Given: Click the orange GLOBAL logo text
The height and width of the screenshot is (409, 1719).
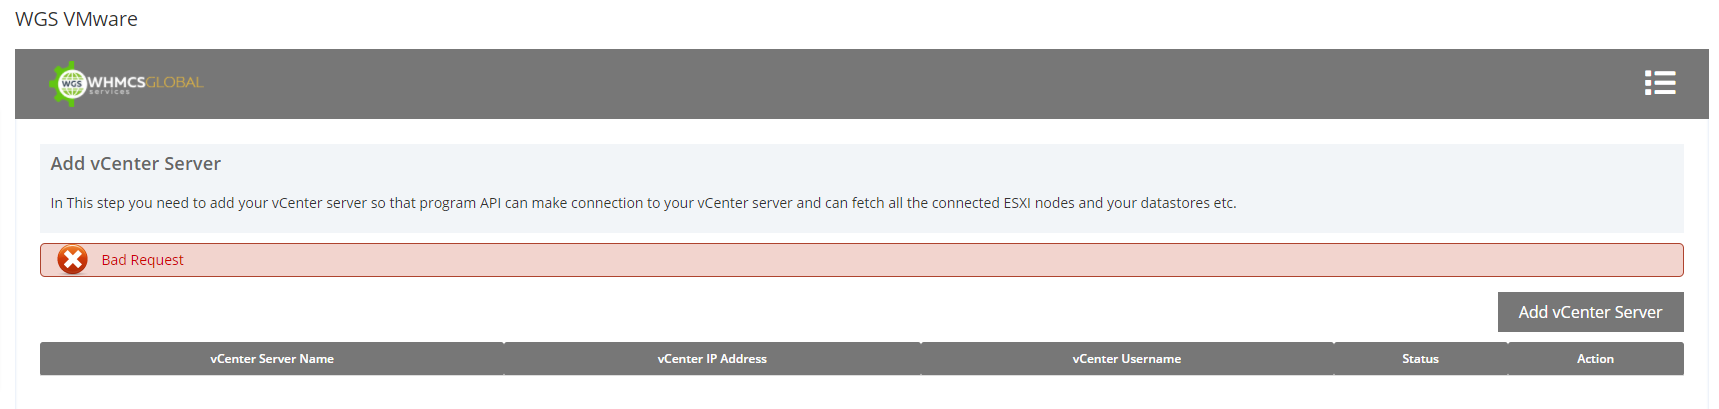Looking at the screenshot, I should [175, 81].
